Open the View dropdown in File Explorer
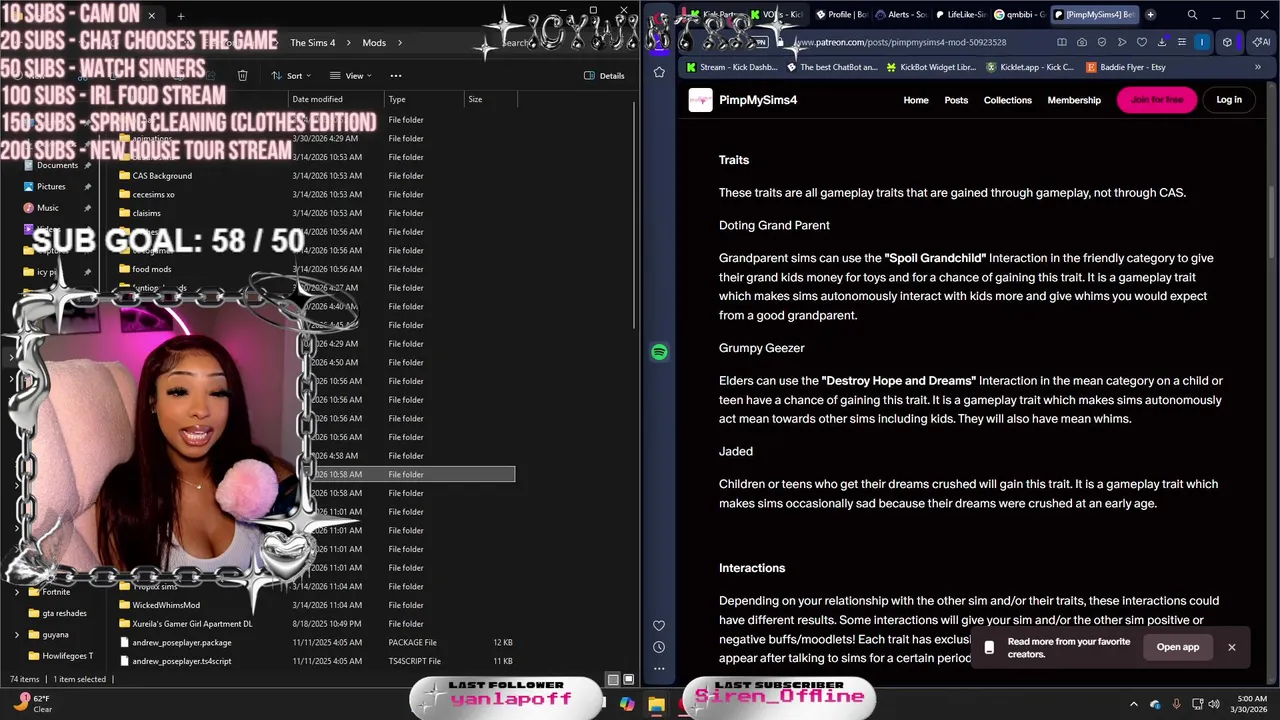1280x720 pixels. (353, 75)
